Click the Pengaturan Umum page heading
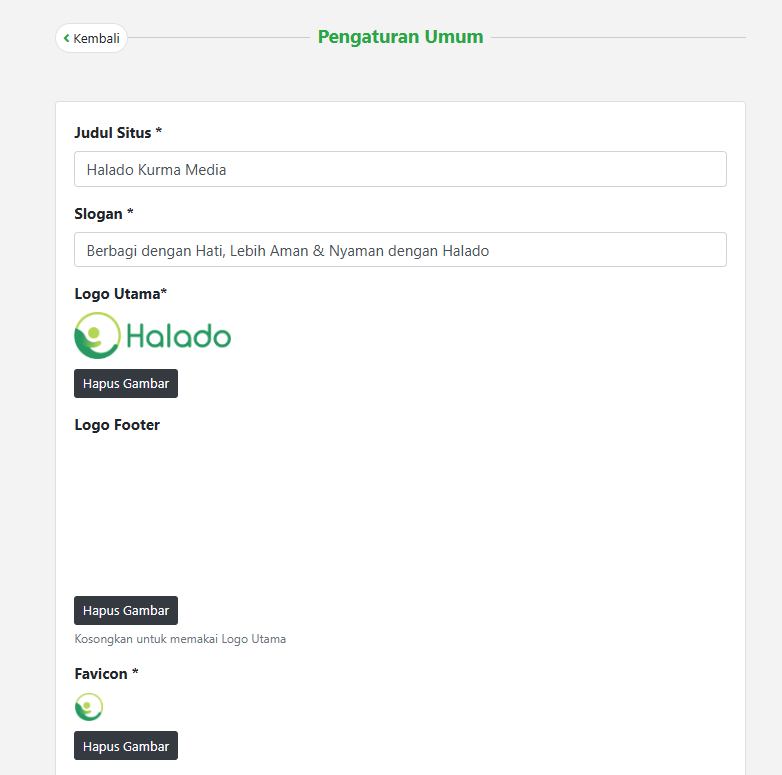The width and height of the screenshot is (782, 775). tap(400, 37)
